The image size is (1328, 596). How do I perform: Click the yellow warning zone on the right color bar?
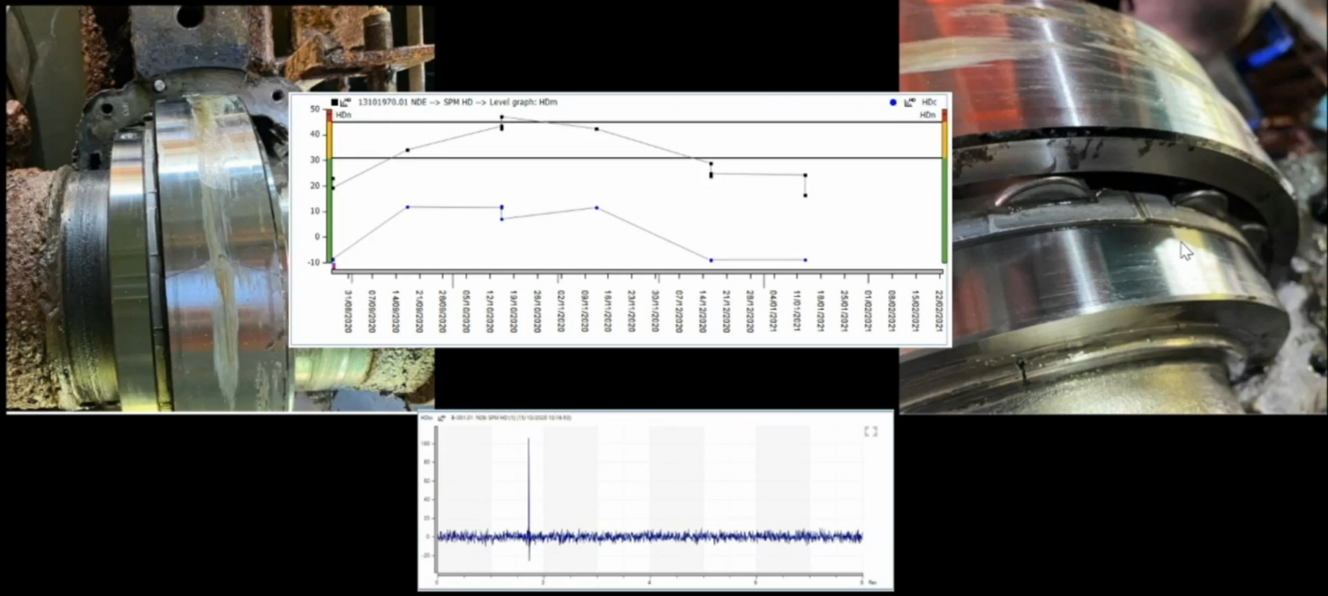tap(944, 140)
